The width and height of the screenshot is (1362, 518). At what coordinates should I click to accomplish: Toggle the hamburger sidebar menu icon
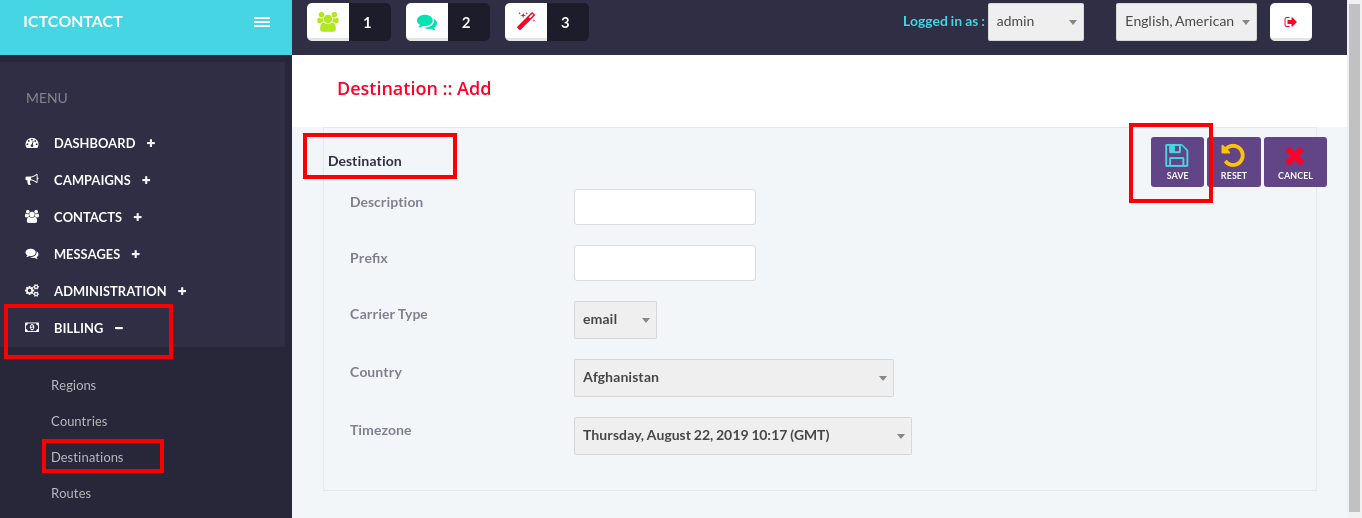262,22
